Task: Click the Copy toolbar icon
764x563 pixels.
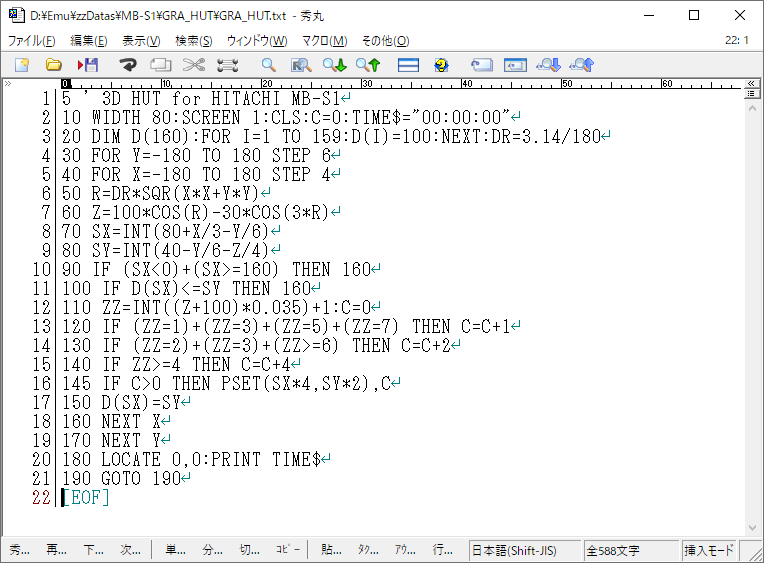Action: click(x=161, y=65)
